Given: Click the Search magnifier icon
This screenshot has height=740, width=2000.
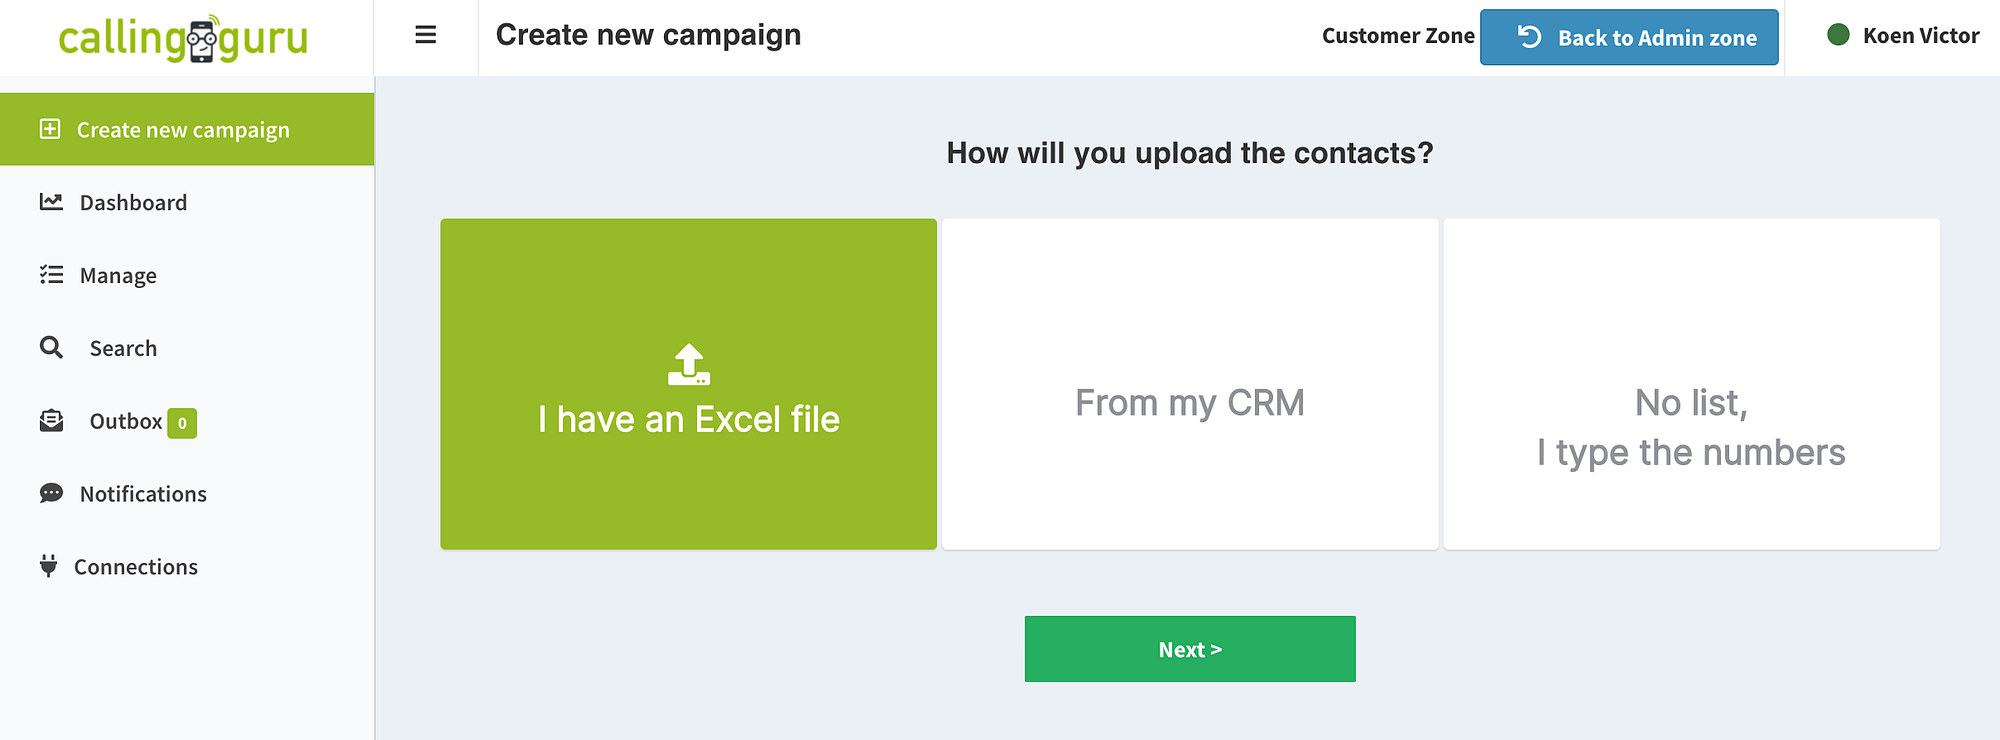Looking at the screenshot, I should pyautogui.click(x=51, y=348).
